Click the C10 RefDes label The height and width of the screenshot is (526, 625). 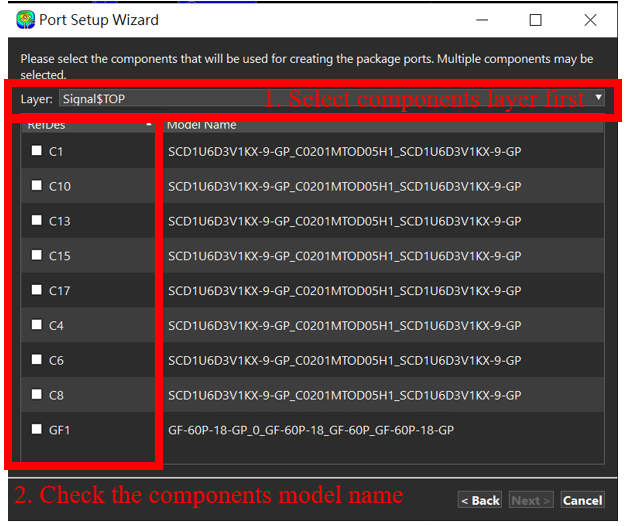60,186
